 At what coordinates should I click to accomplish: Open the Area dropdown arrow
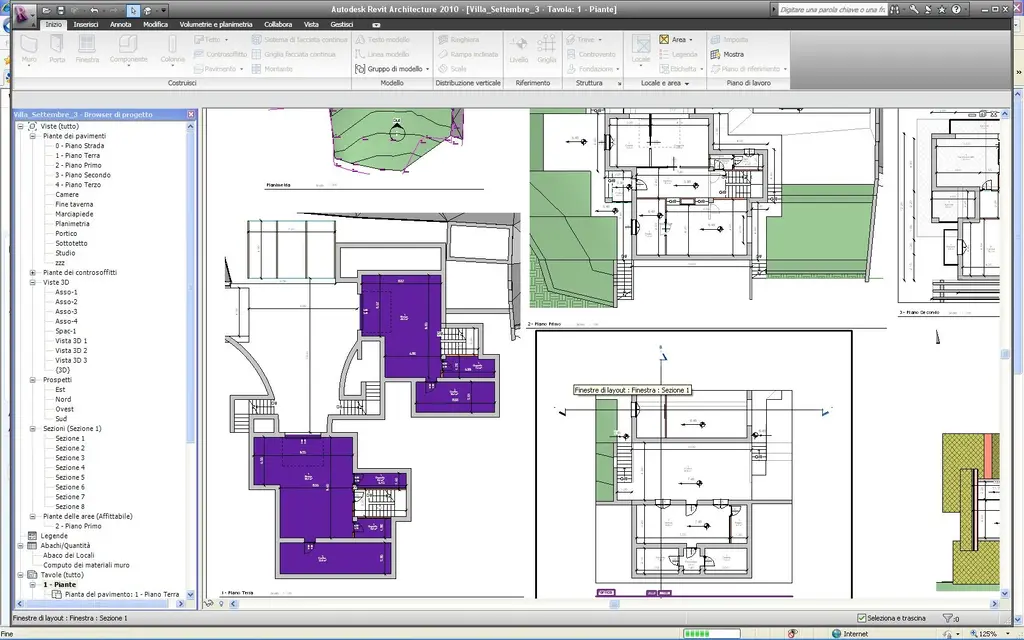(x=691, y=40)
